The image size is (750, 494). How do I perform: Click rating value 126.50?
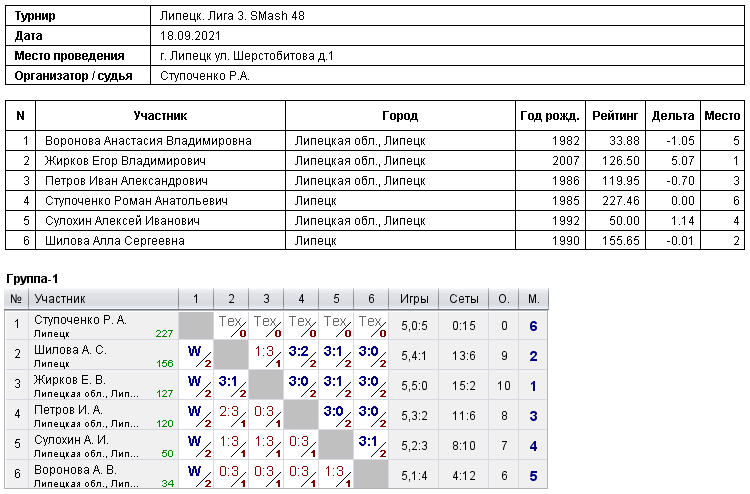[620, 161]
